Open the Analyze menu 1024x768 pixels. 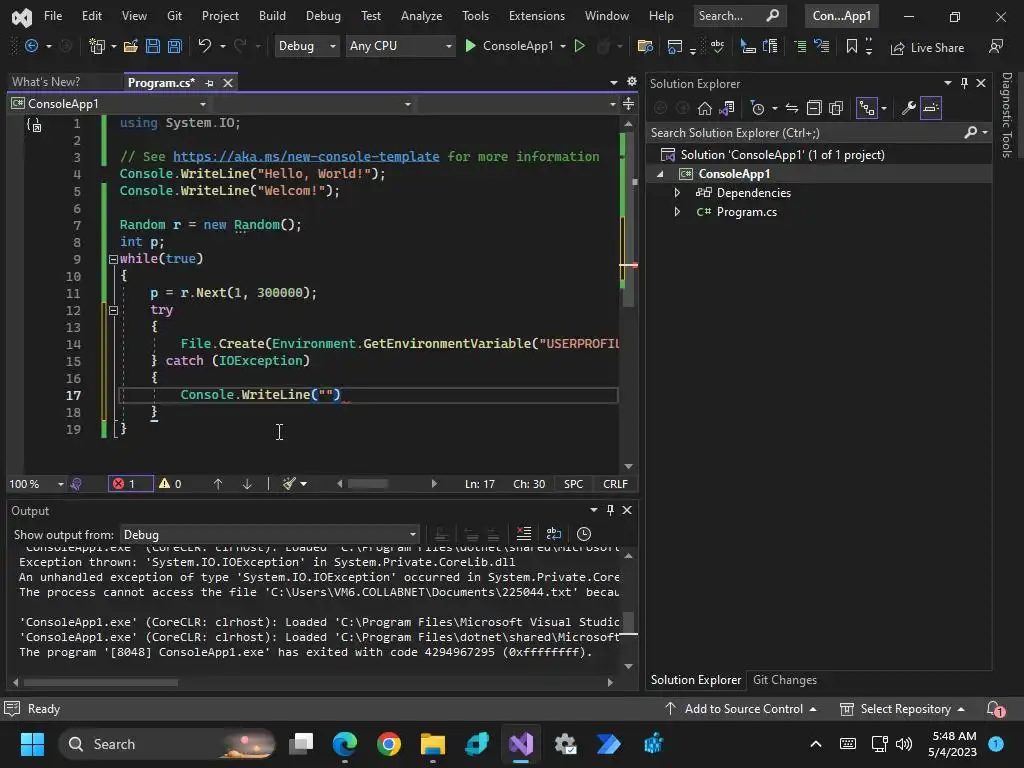[421, 16]
